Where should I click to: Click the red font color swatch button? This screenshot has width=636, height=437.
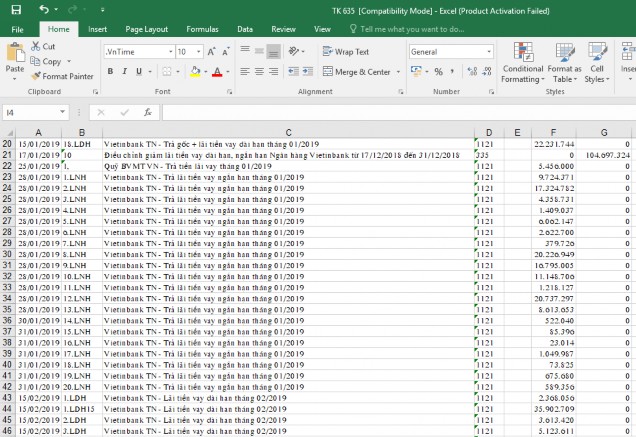[217, 72]
